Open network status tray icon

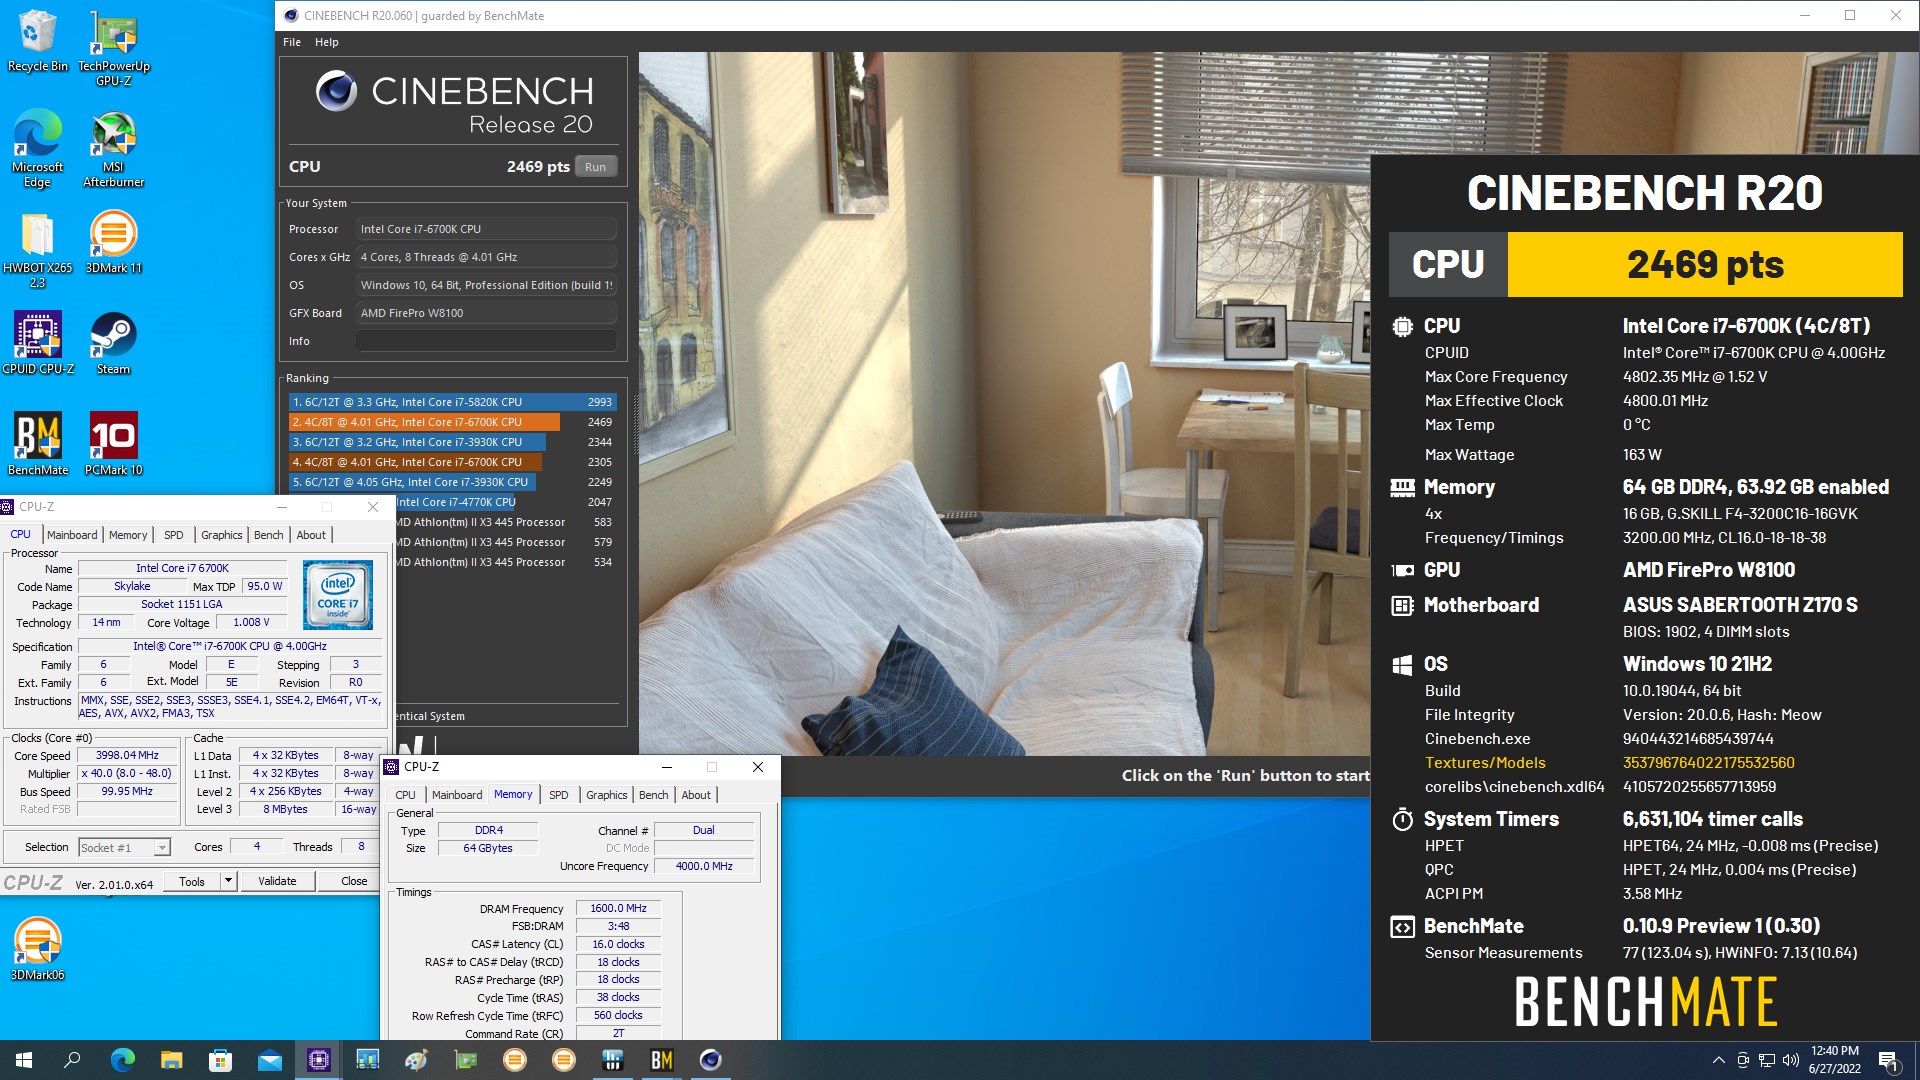[1766, 1060]
